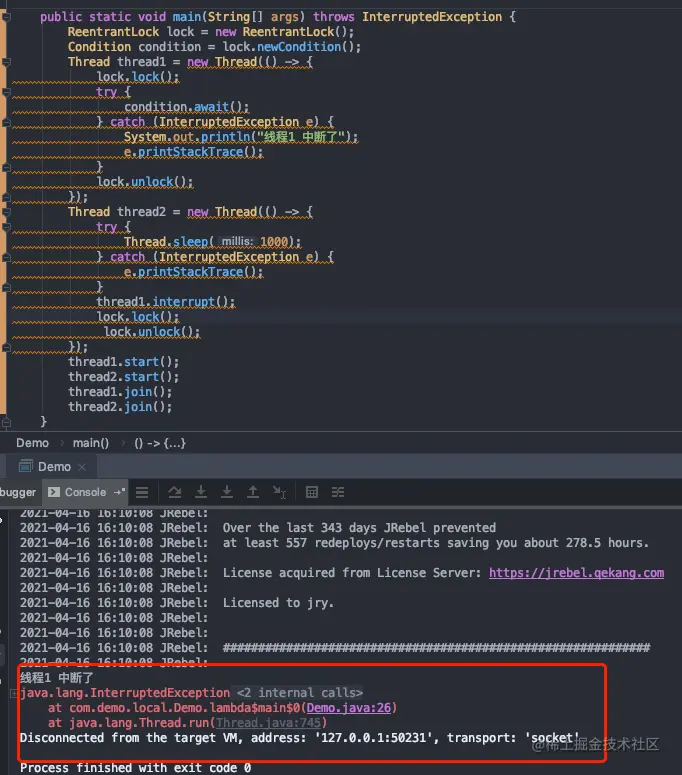
Task: Click the Demo breadcrumb
Action: pos(32,443)
